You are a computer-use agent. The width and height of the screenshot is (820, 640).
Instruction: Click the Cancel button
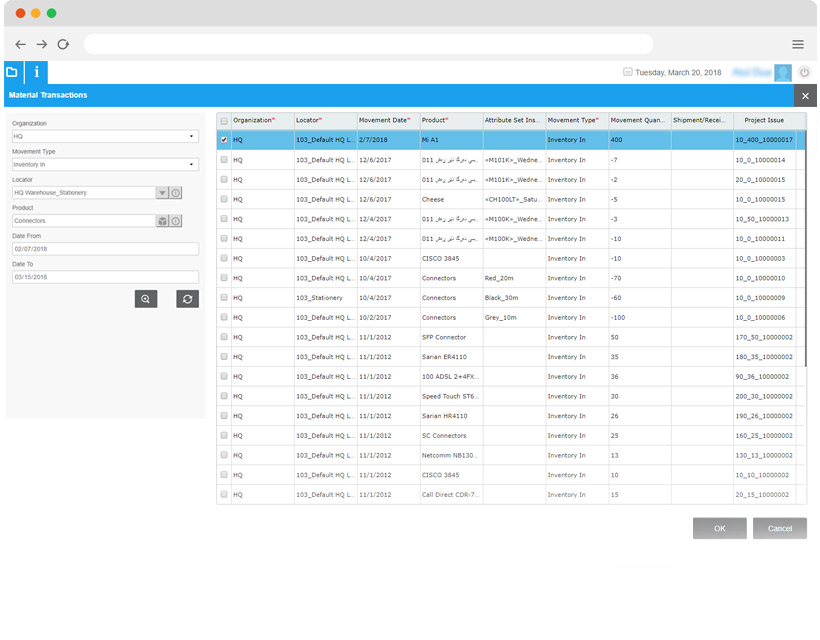click(x=779, y=528)
